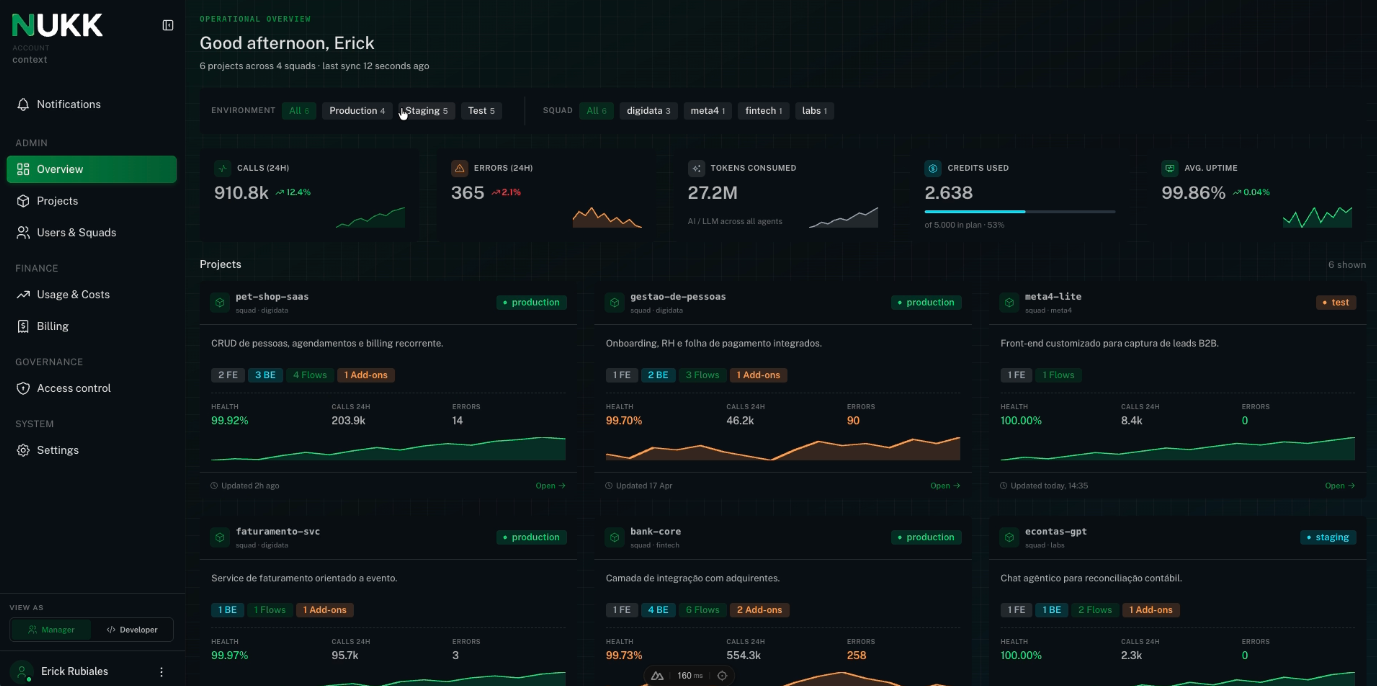The height and width of the screenshot is (686, 1377).
Task: Click the Calls (24H) pulse icon
Action: (x=222, y=168)
